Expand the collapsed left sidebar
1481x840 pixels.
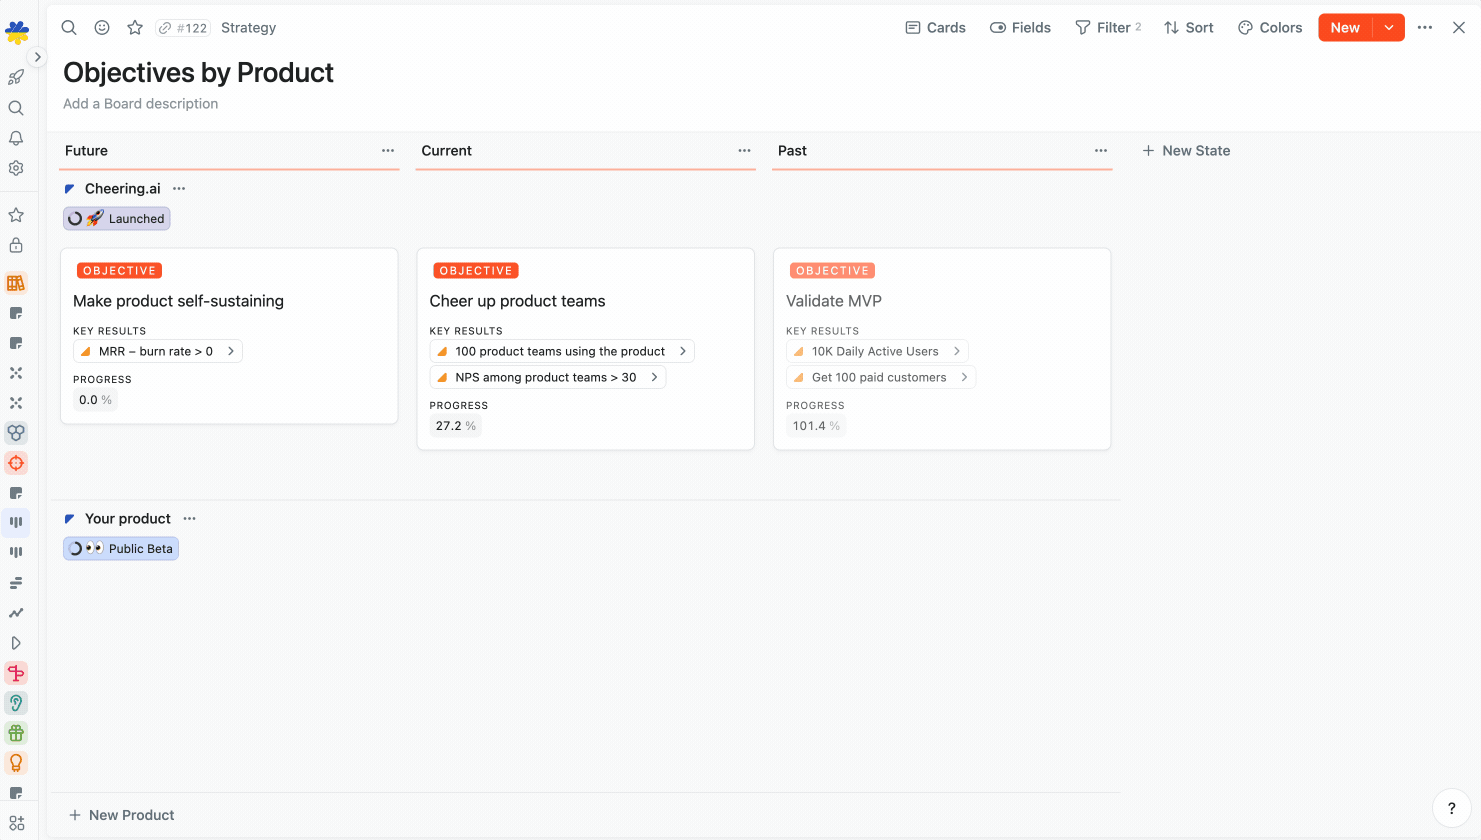point(37,57)
